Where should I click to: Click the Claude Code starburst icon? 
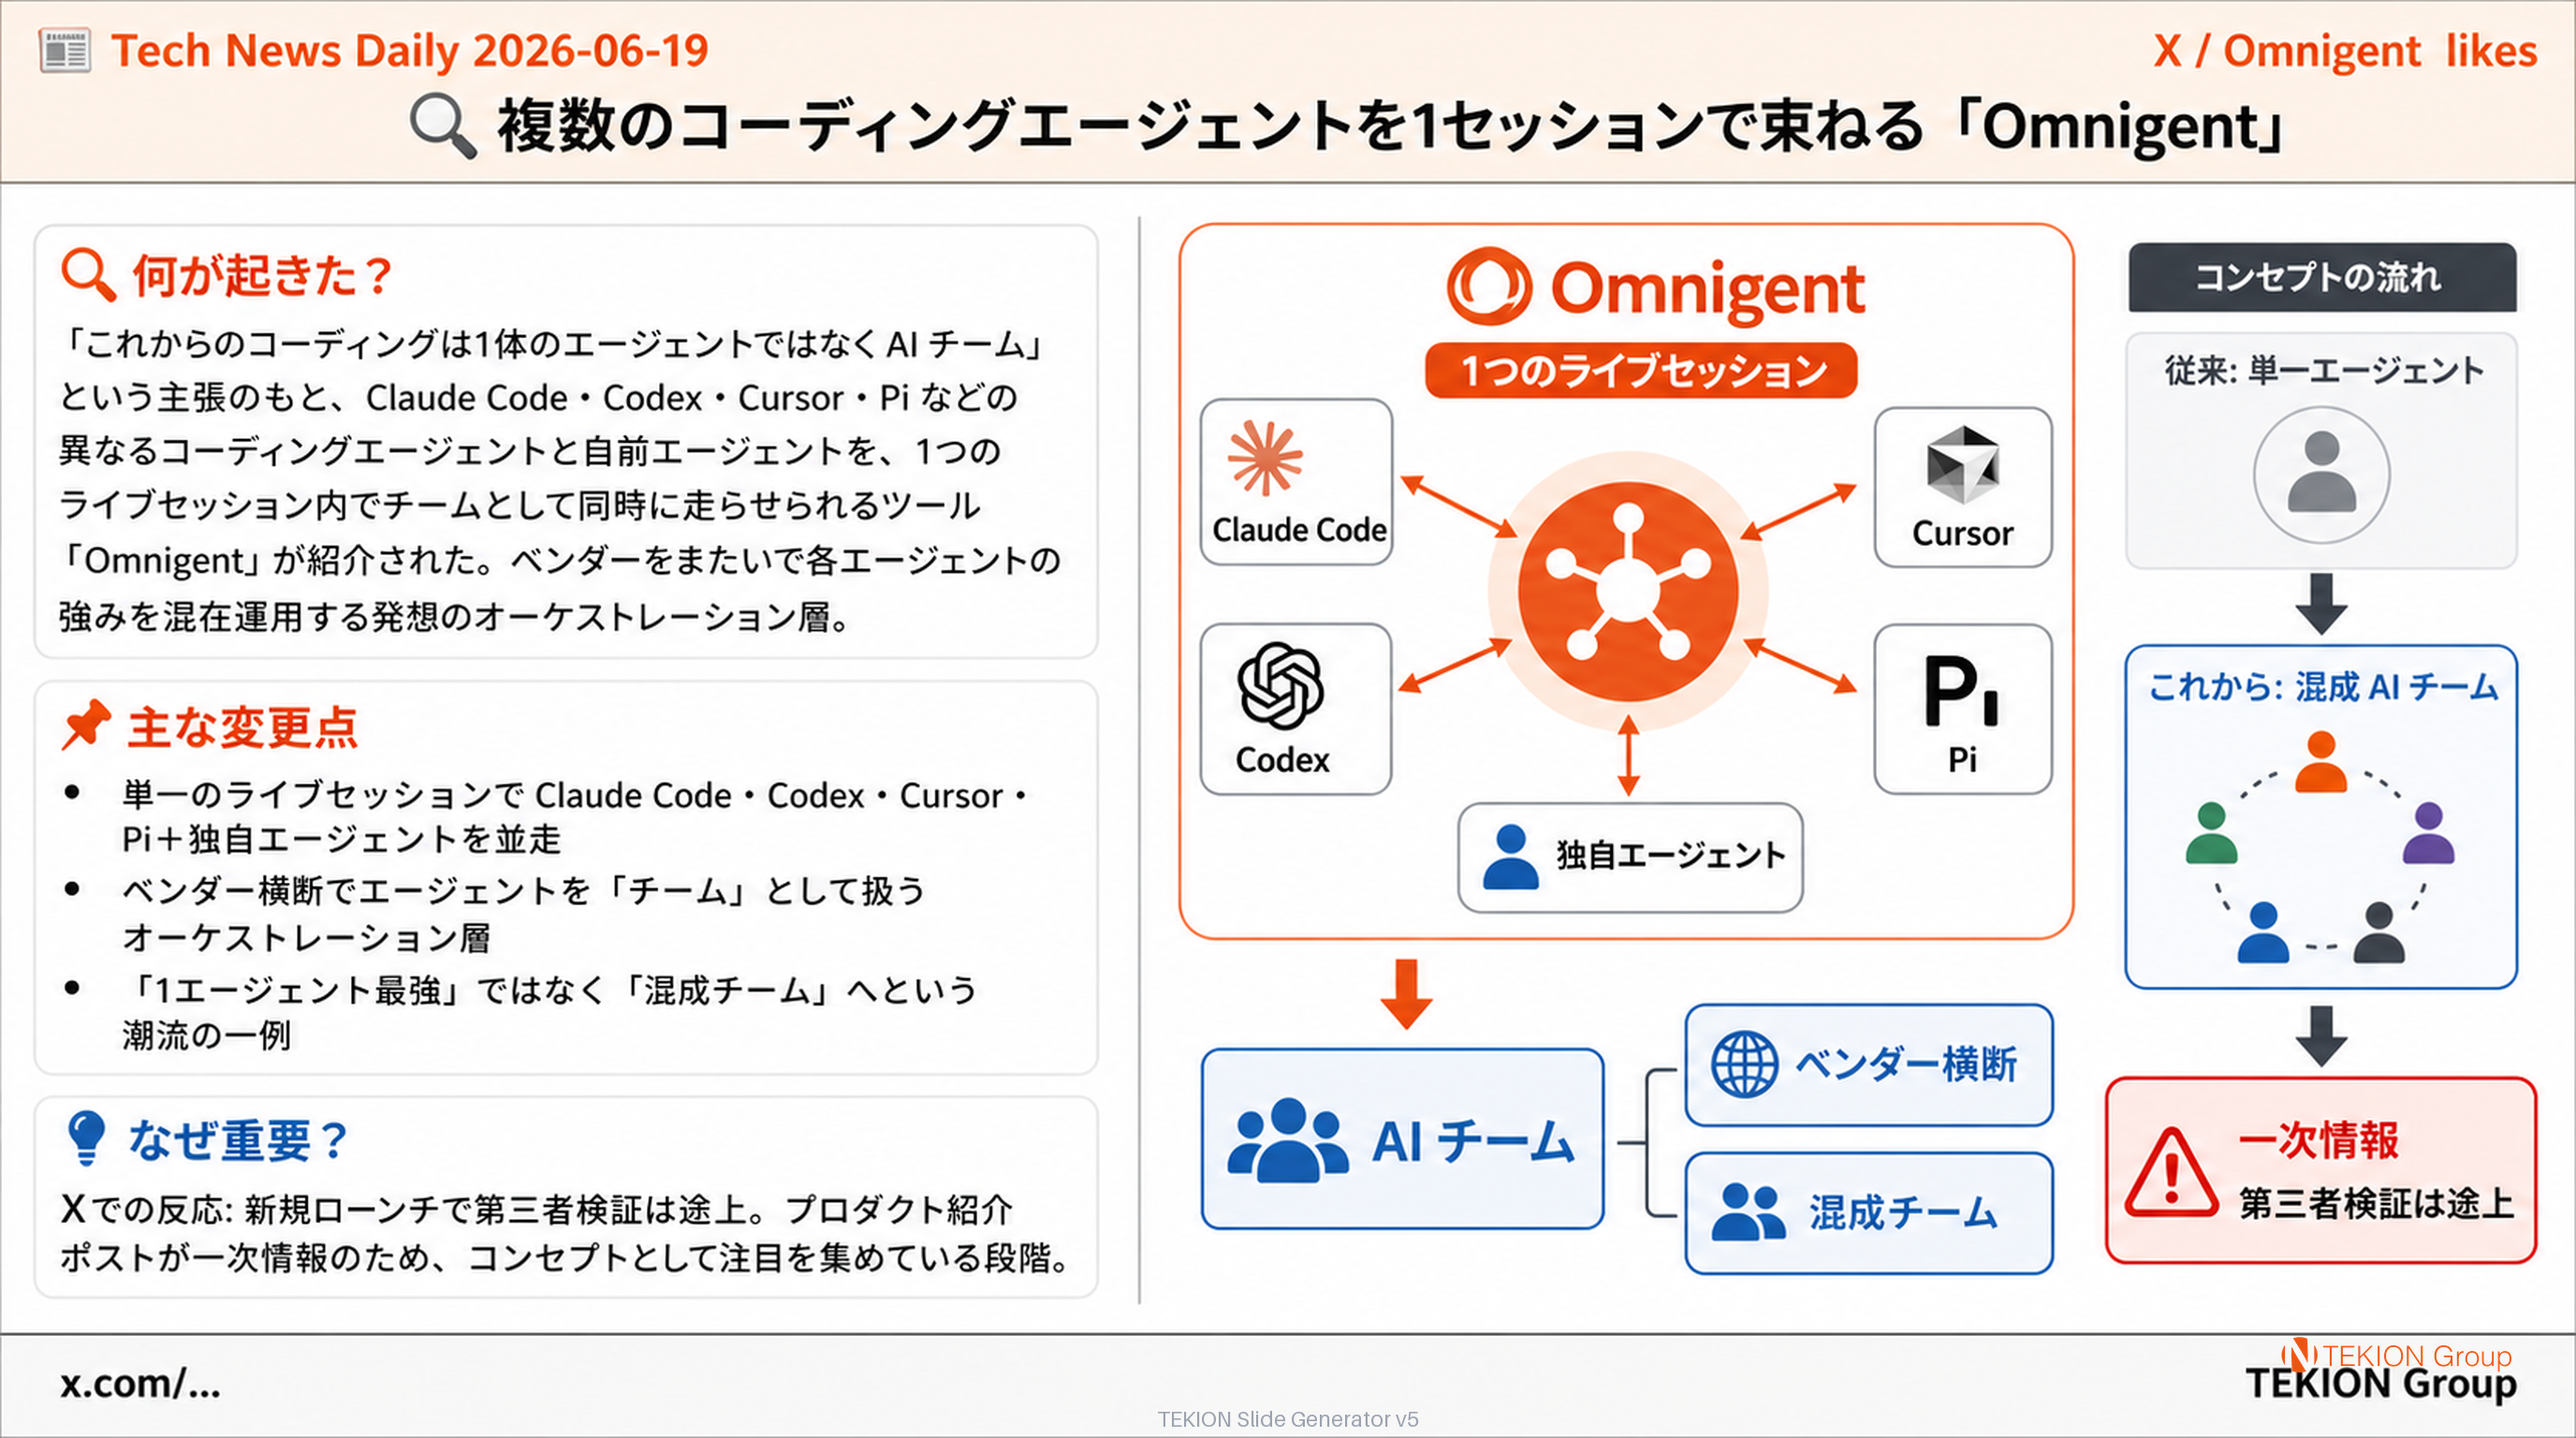[x=1265, y=459]
